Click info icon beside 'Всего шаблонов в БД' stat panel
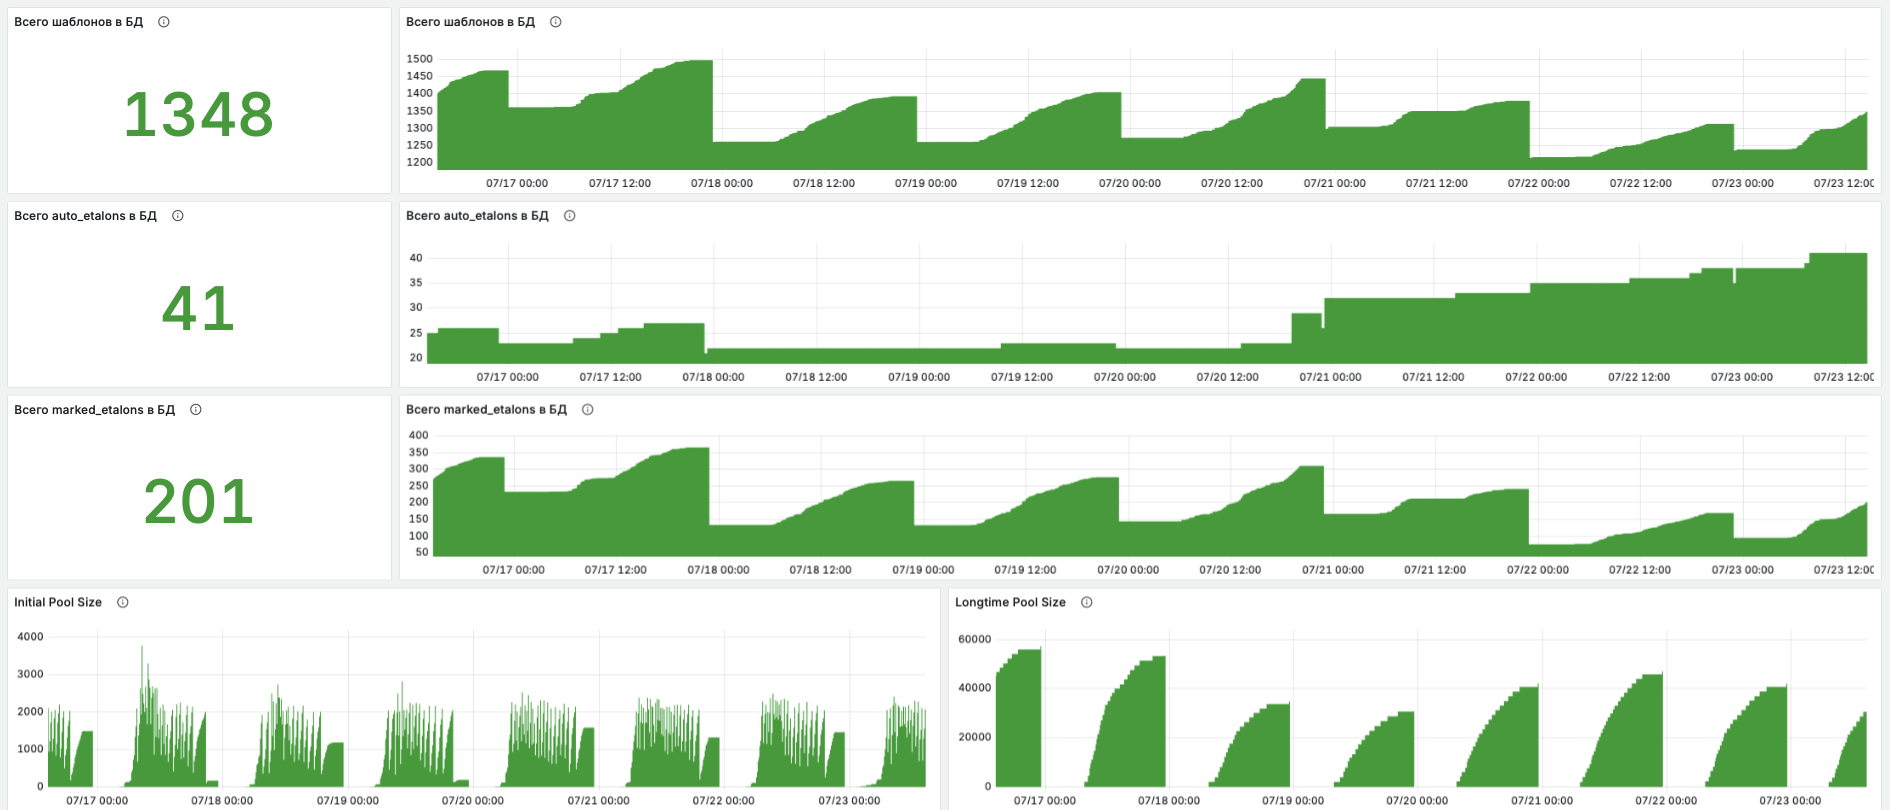Viewport: 1890px width, 810px height. point(164,22)
